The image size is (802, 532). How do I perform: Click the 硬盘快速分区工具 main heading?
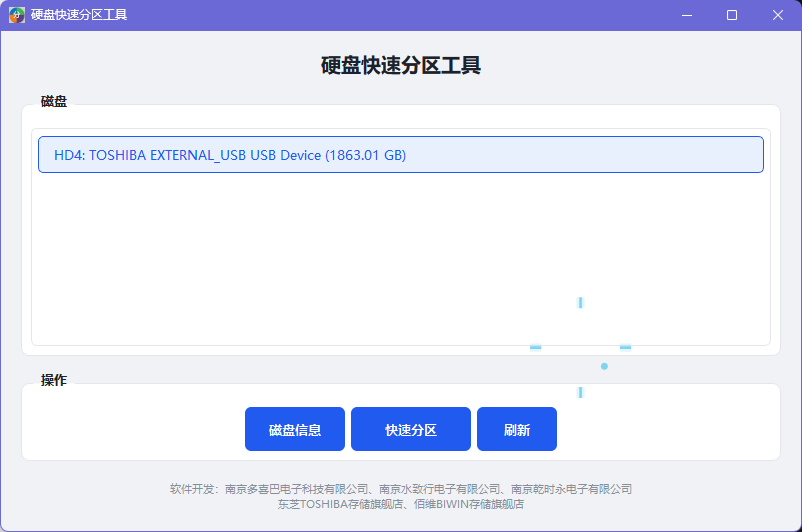point(400,65)
